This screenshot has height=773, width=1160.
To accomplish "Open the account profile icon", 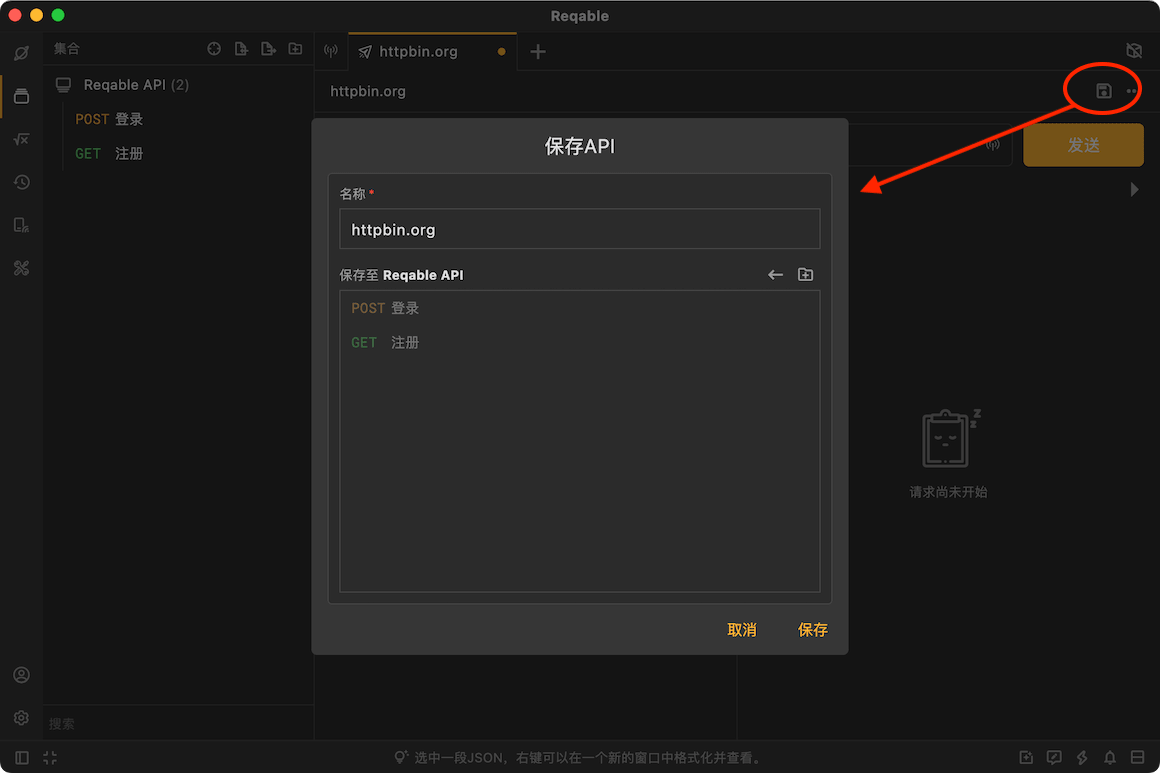I will (21, 675).
